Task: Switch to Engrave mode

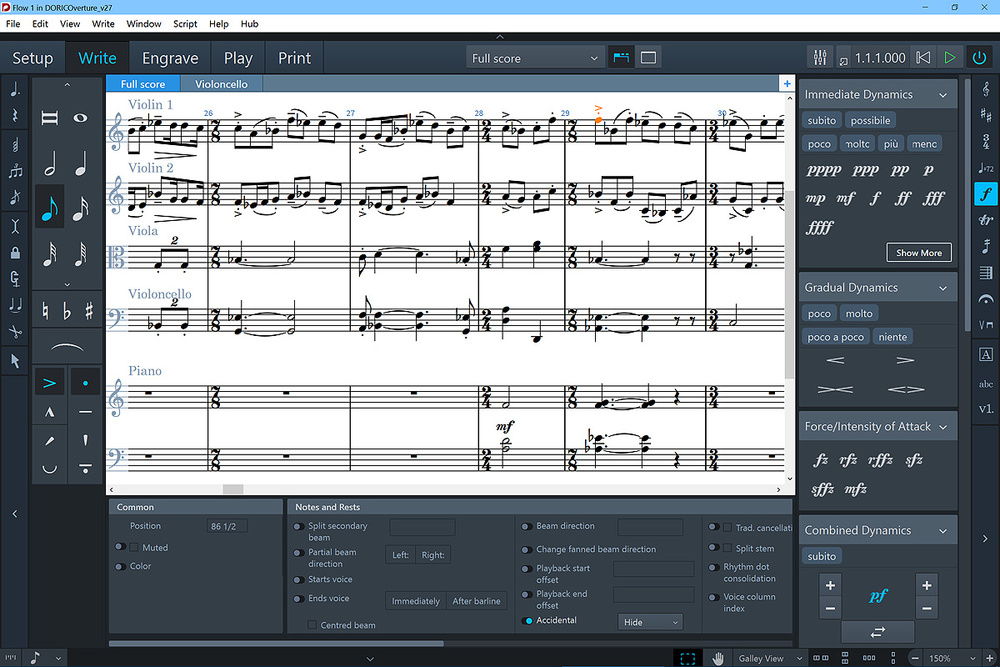Action: [x=170, y=58]
